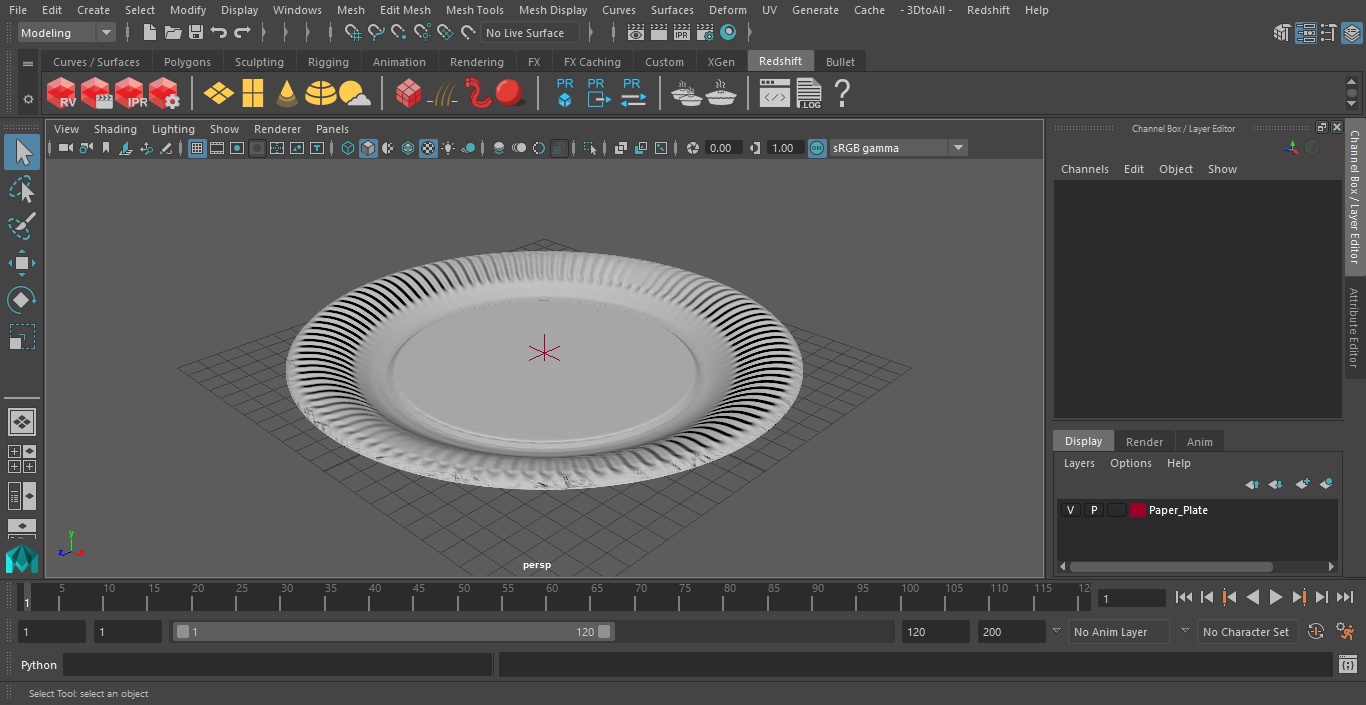The width and height of the screenshot is (1366, 705).
Task: Open the Redshift script editor icon
Action: pyautogui.click(x=774, y=93)
